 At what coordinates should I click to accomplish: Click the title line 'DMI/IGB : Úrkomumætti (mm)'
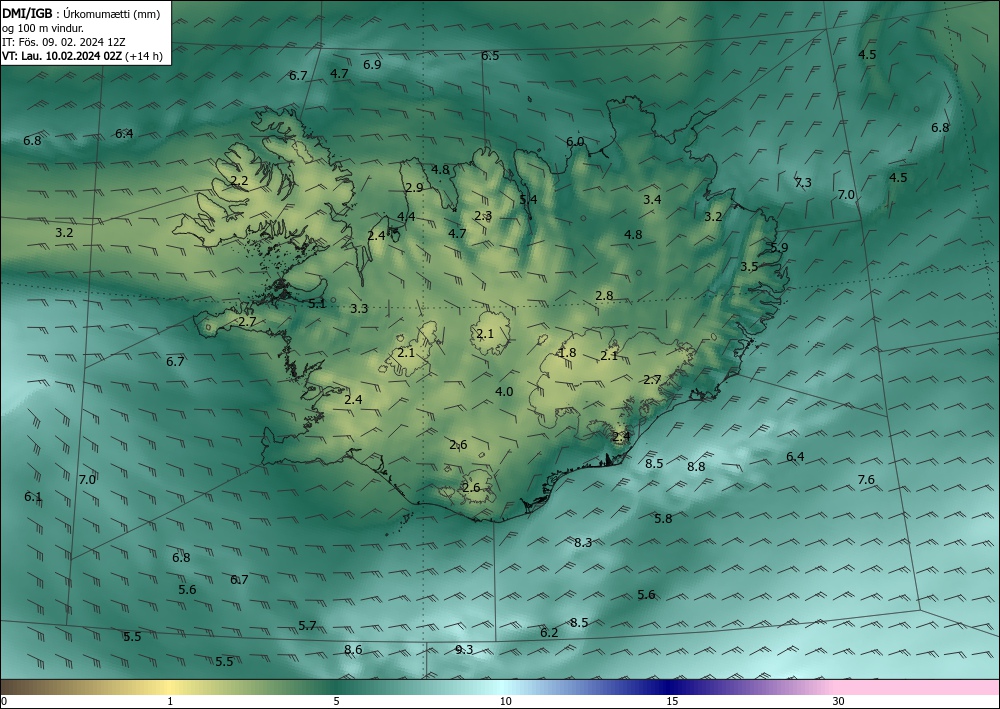(x=81, y=14)
